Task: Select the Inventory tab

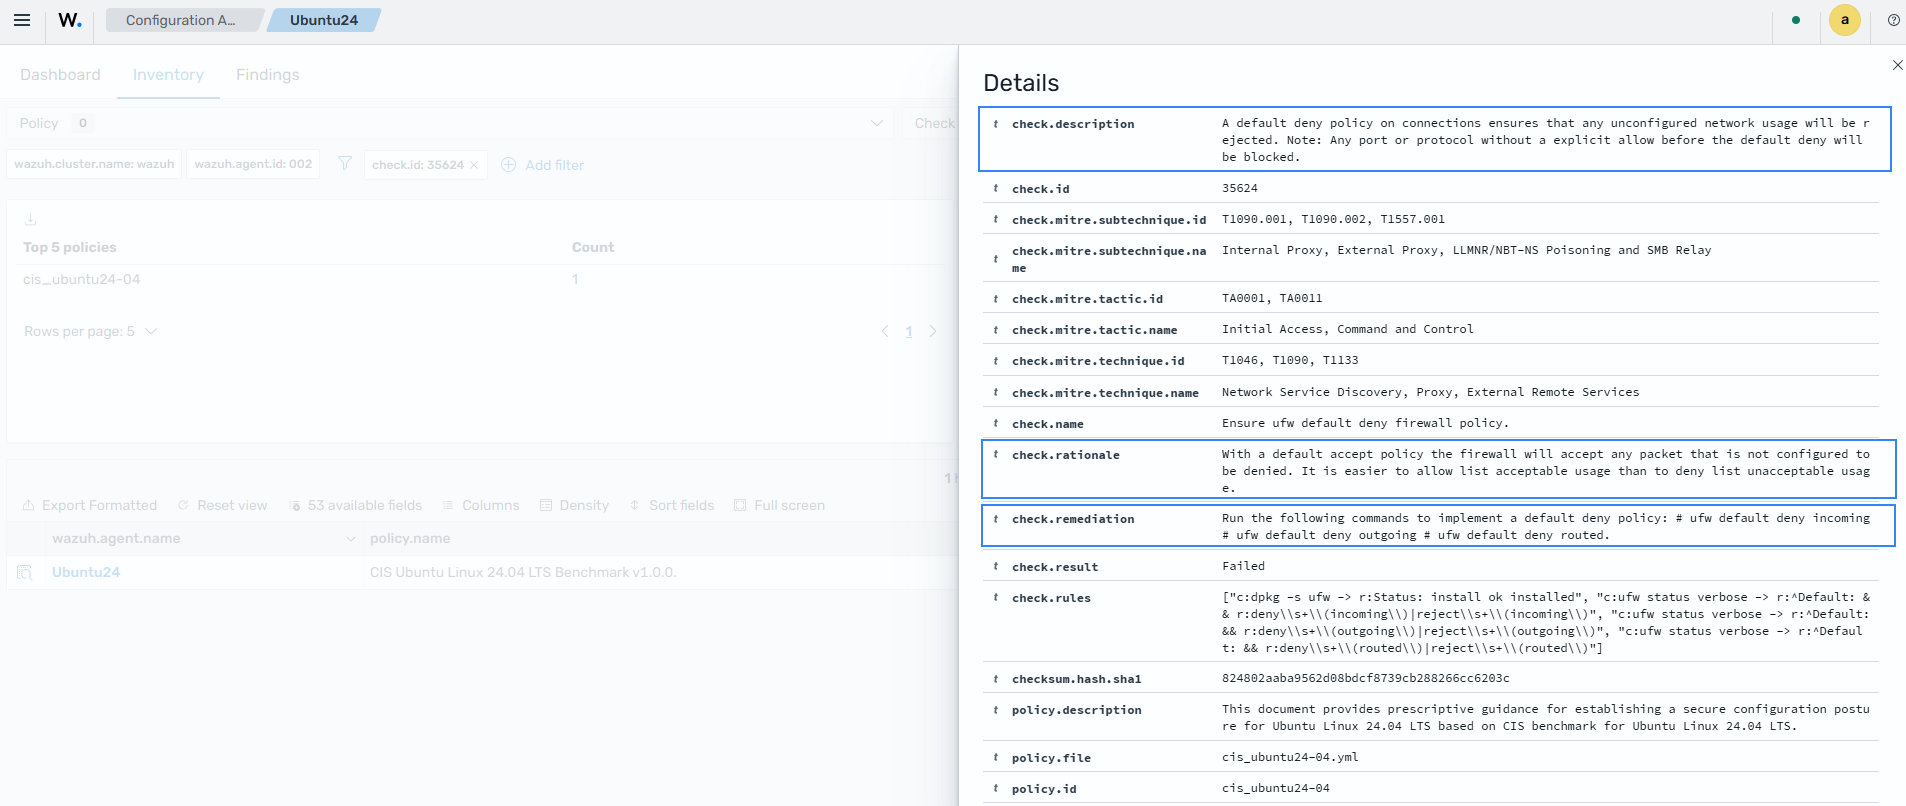Action: point(168,75)
